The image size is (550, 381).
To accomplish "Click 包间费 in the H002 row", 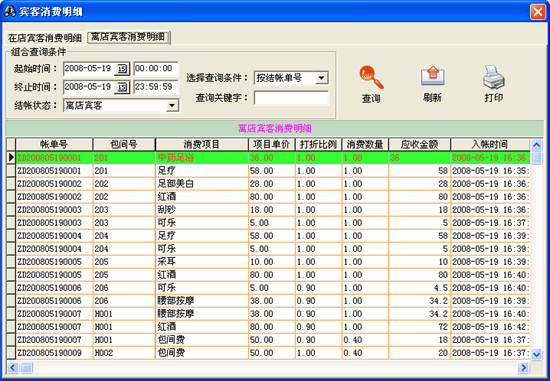I will tap(202, 352).
